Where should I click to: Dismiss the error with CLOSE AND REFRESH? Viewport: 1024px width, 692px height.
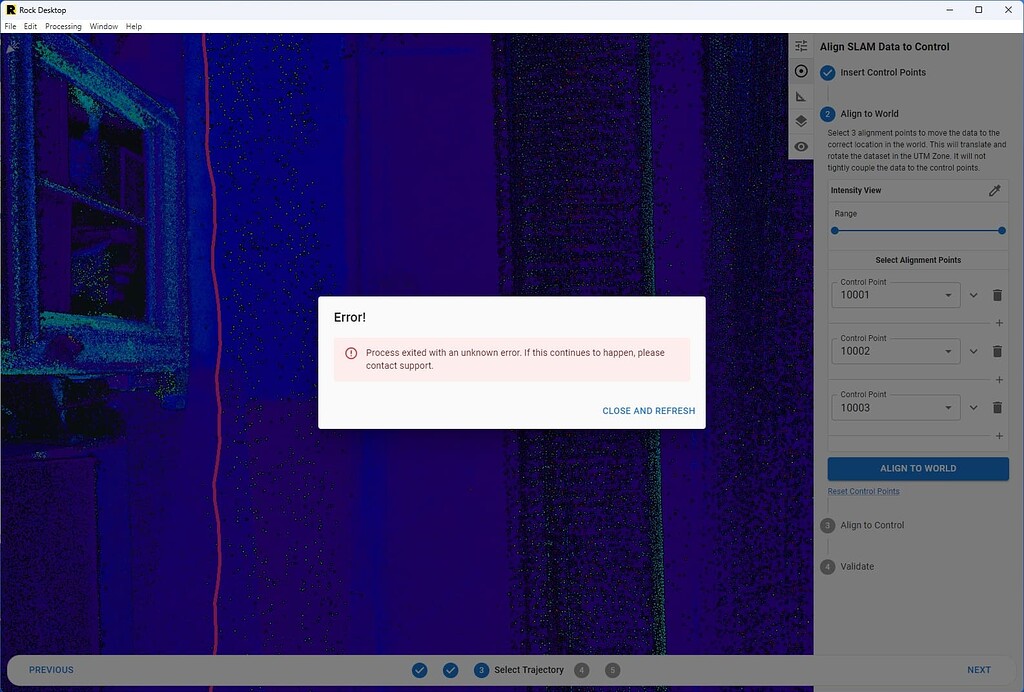pos(648,410)
